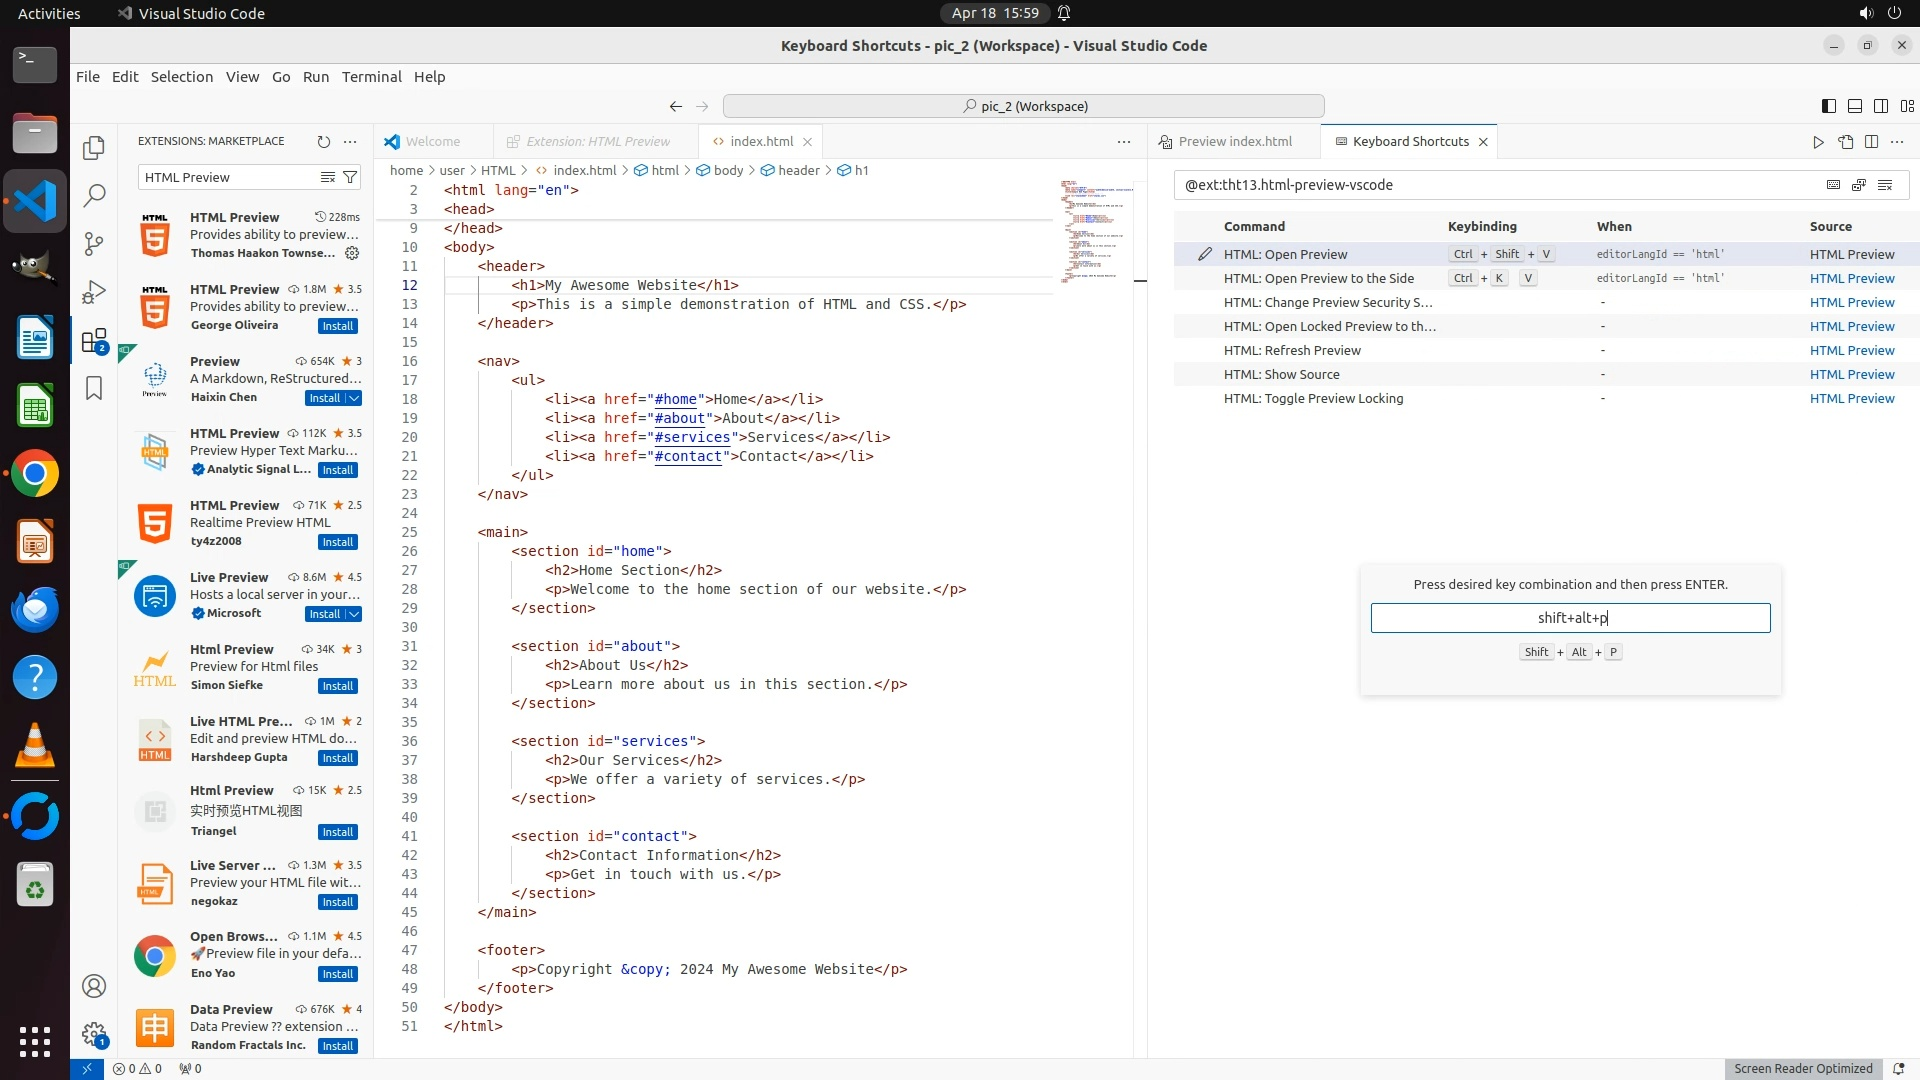1920x1080 pixels.
Task: Click the key combination input field
Action: [x=1570, y=618]
